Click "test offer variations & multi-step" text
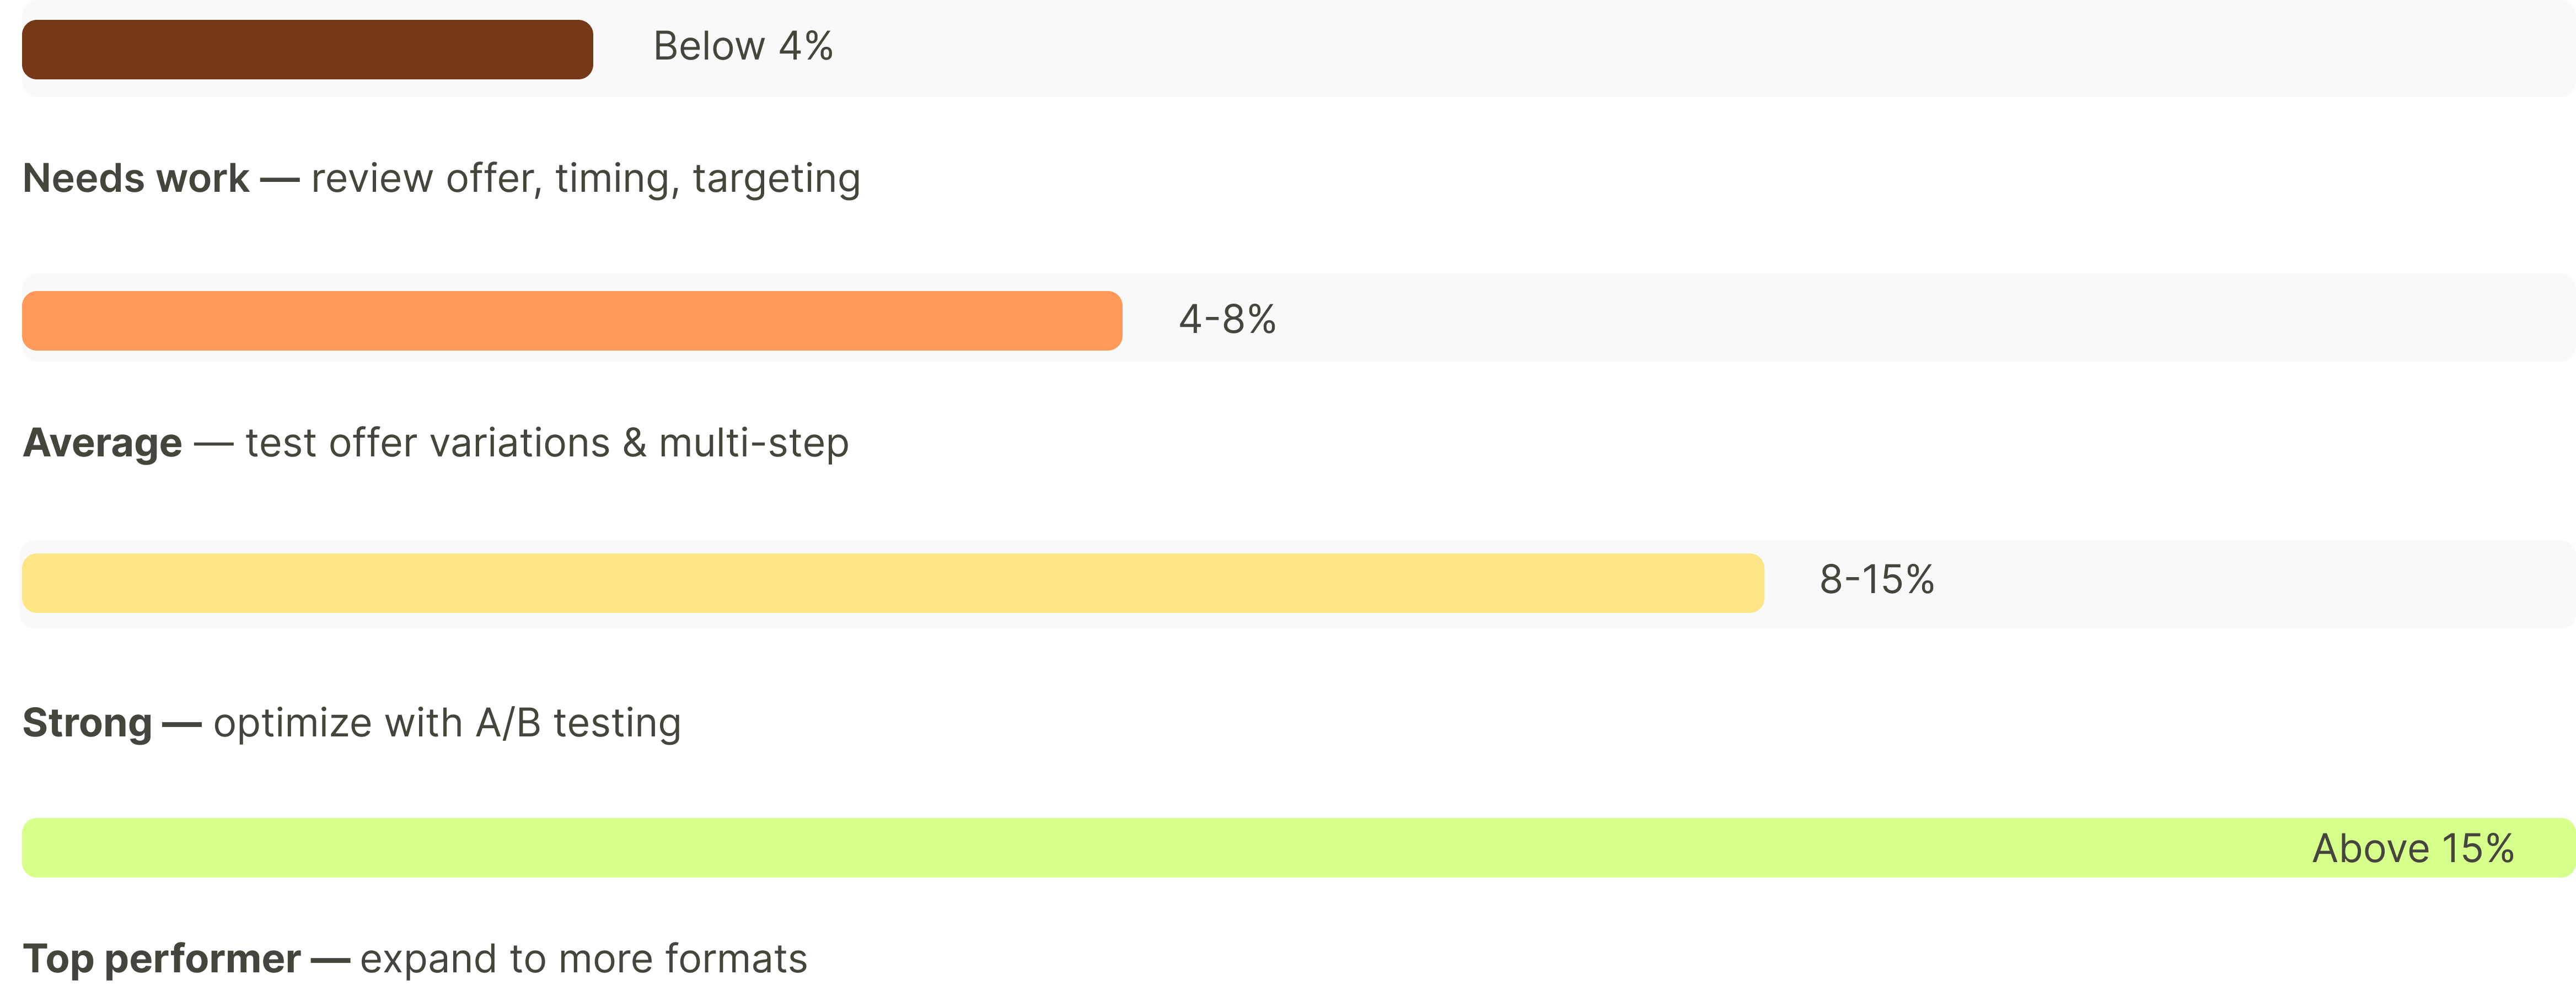Screen dimensions: 2576x1001 [x=547, y=443]
